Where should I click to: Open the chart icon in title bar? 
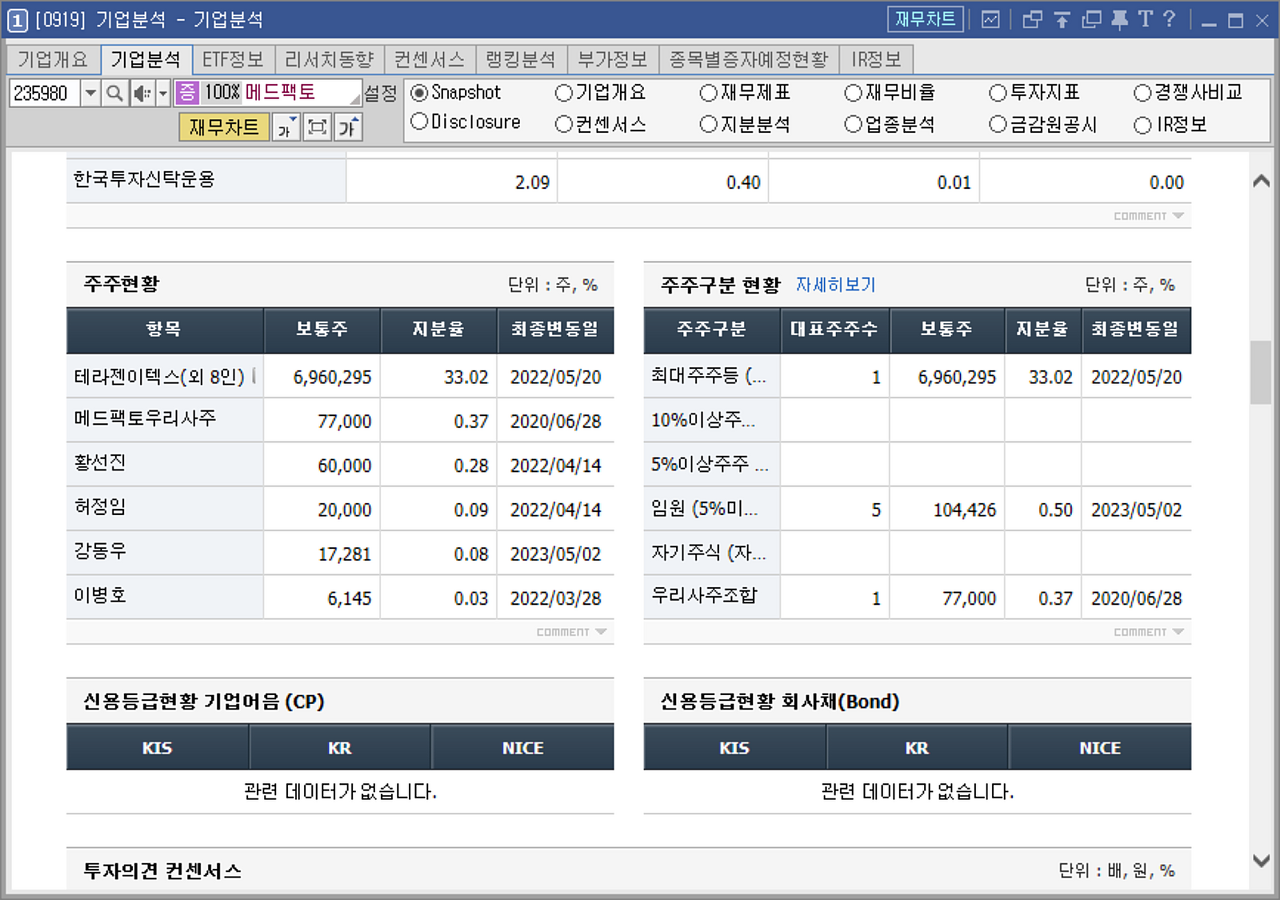pos(990,20)
